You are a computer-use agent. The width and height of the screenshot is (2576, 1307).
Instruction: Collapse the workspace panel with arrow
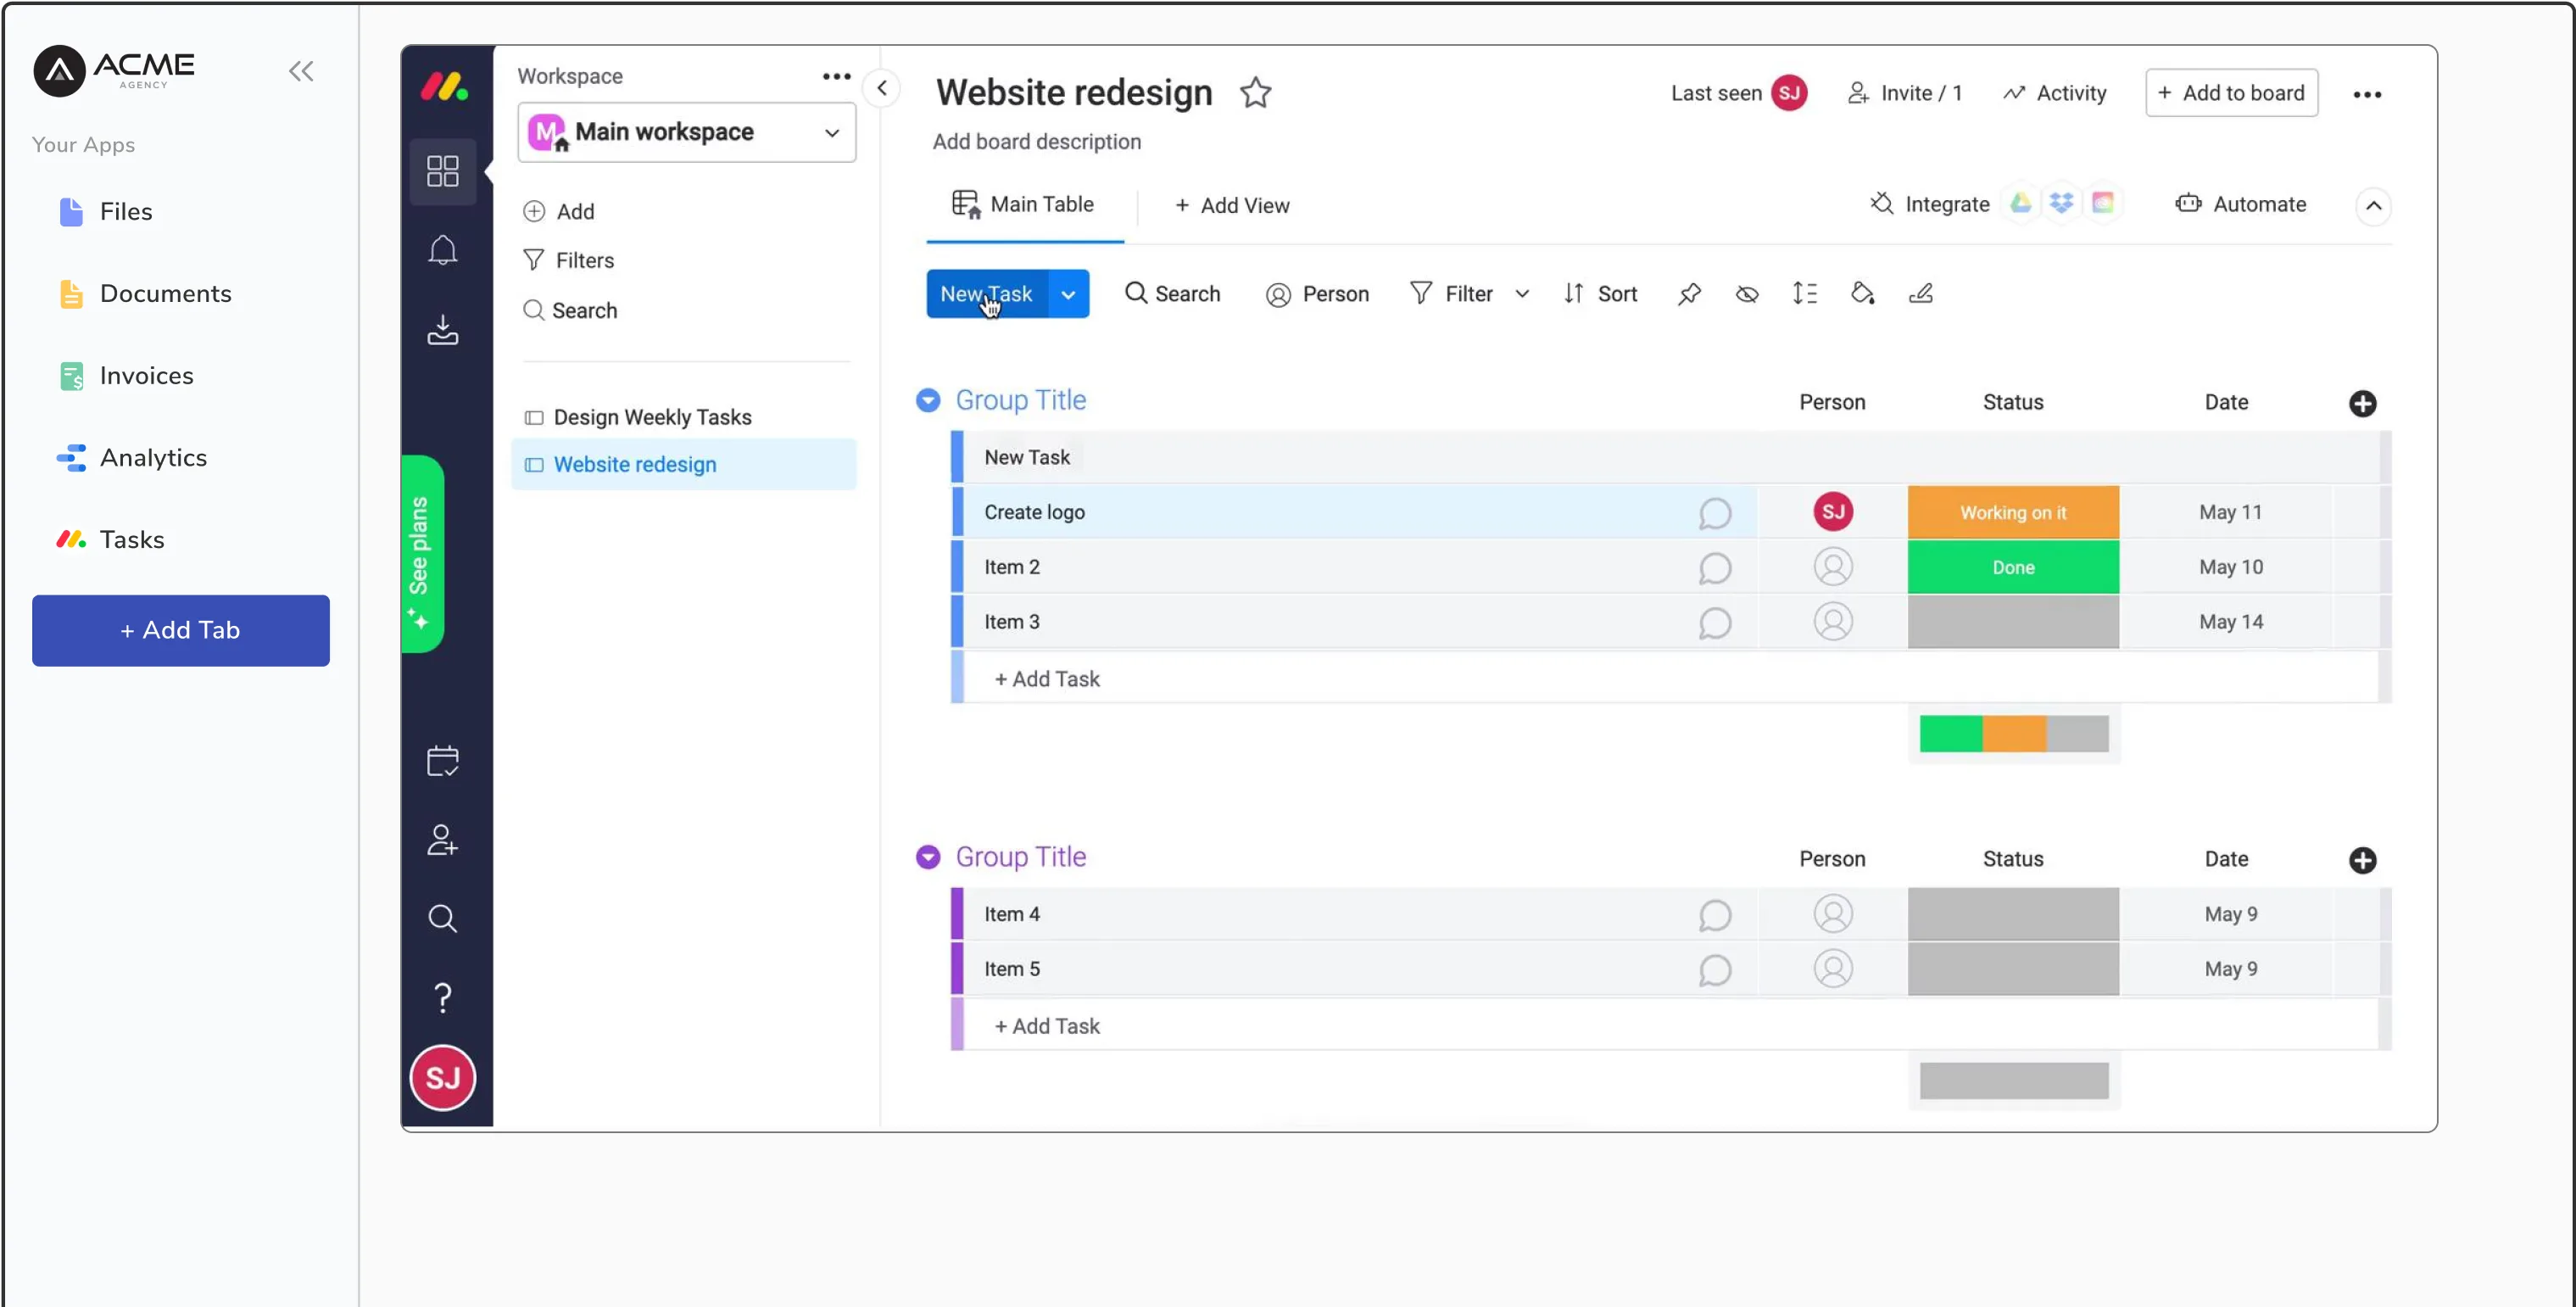coord(882,88)
